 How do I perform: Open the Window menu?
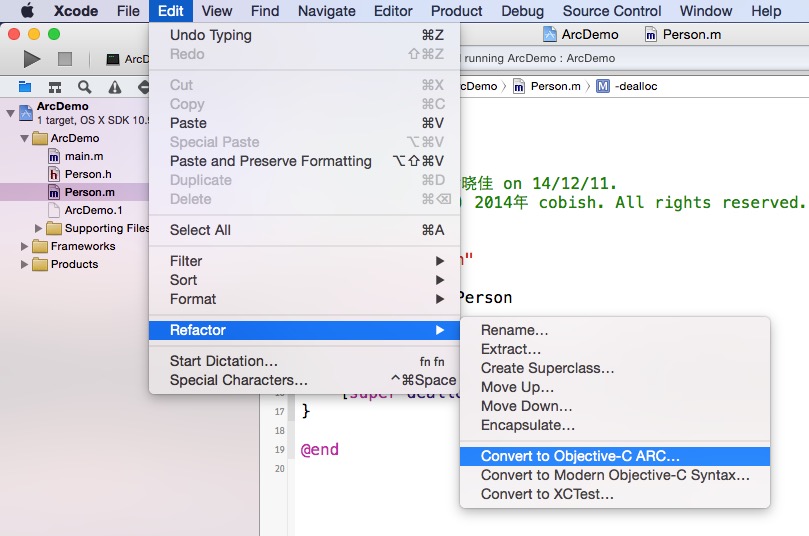tap(706, 11)
